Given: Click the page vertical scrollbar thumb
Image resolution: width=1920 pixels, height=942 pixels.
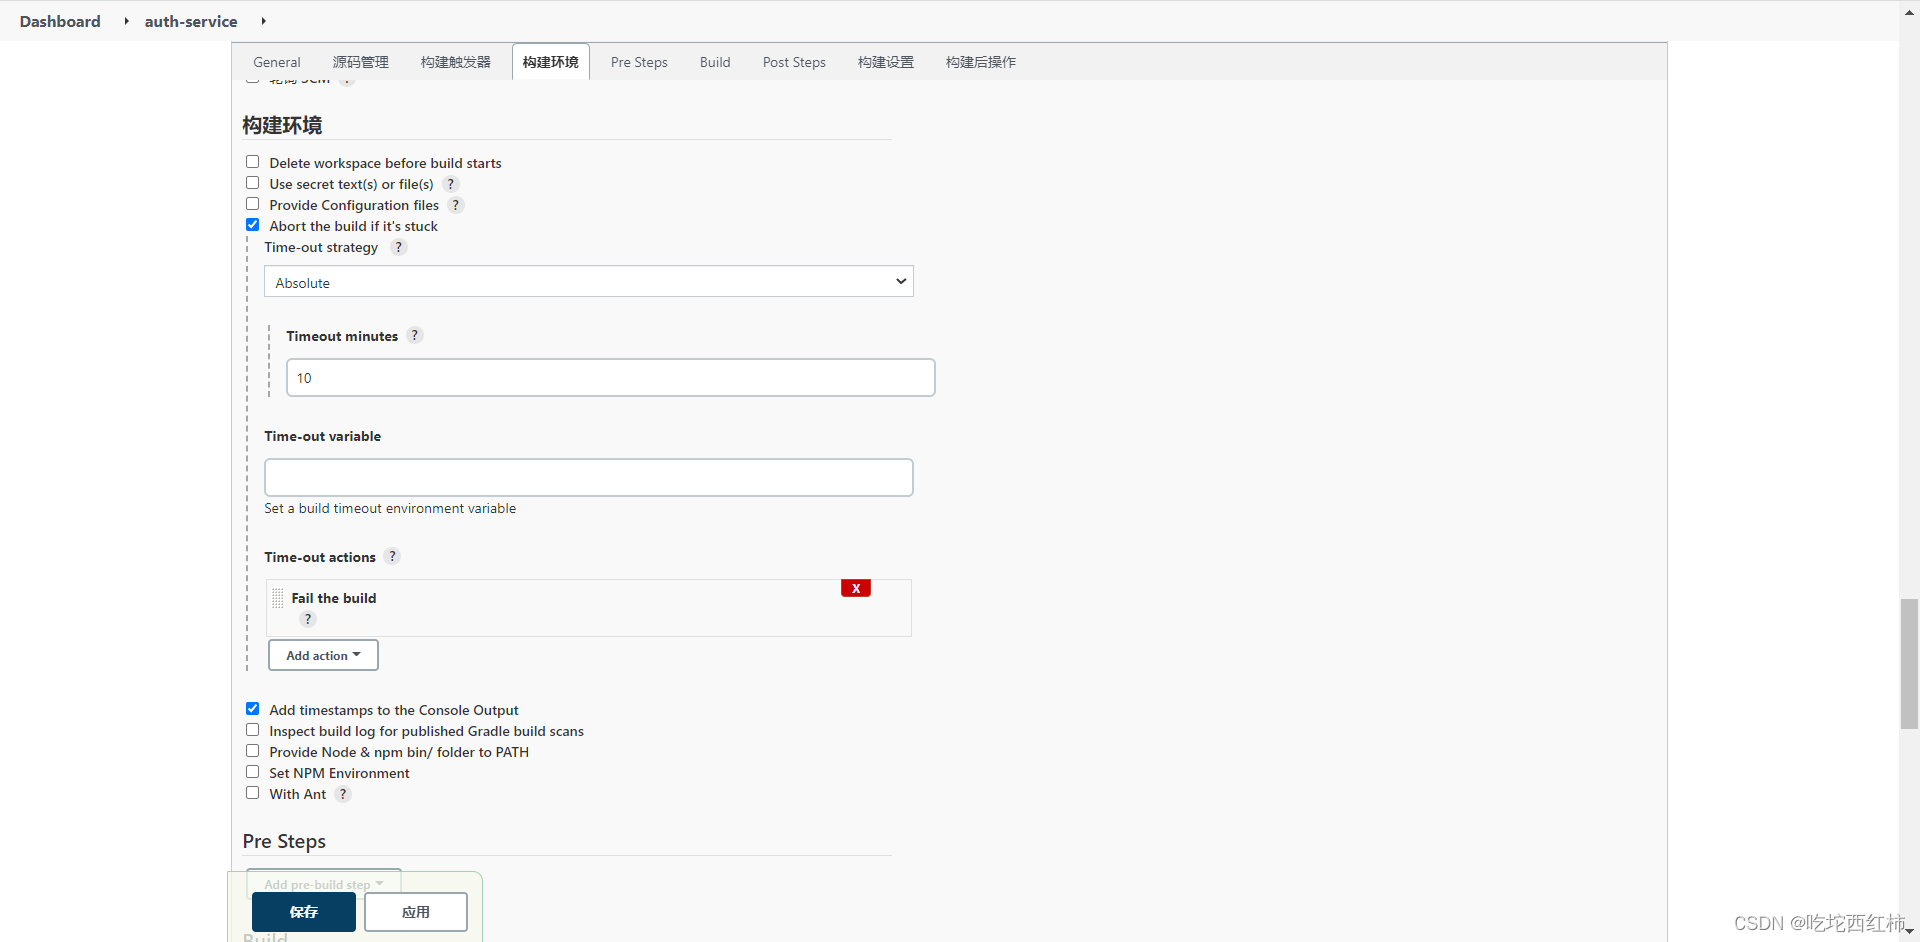Looking at the screenshot, I should (x=1910, y=663).
